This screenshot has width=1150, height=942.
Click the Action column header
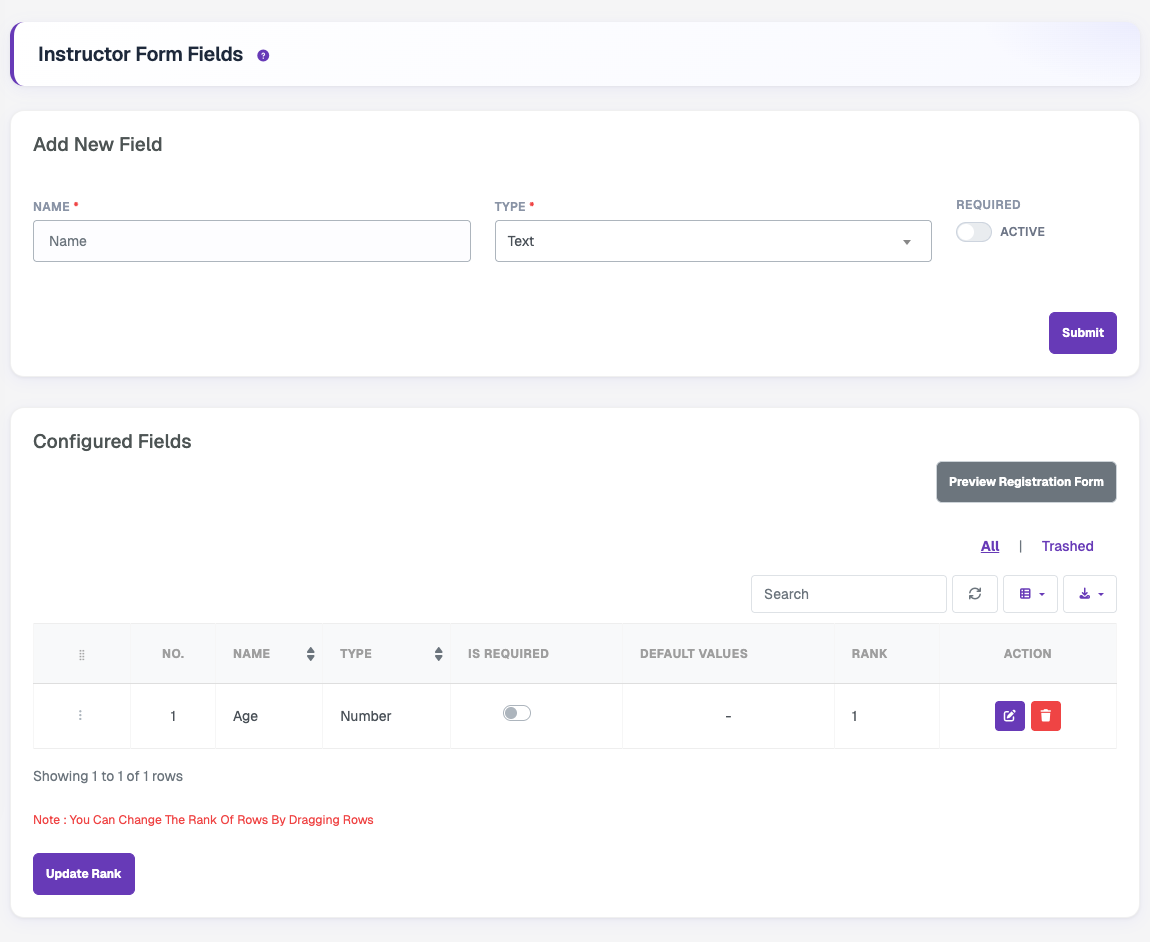(1028, 654)
